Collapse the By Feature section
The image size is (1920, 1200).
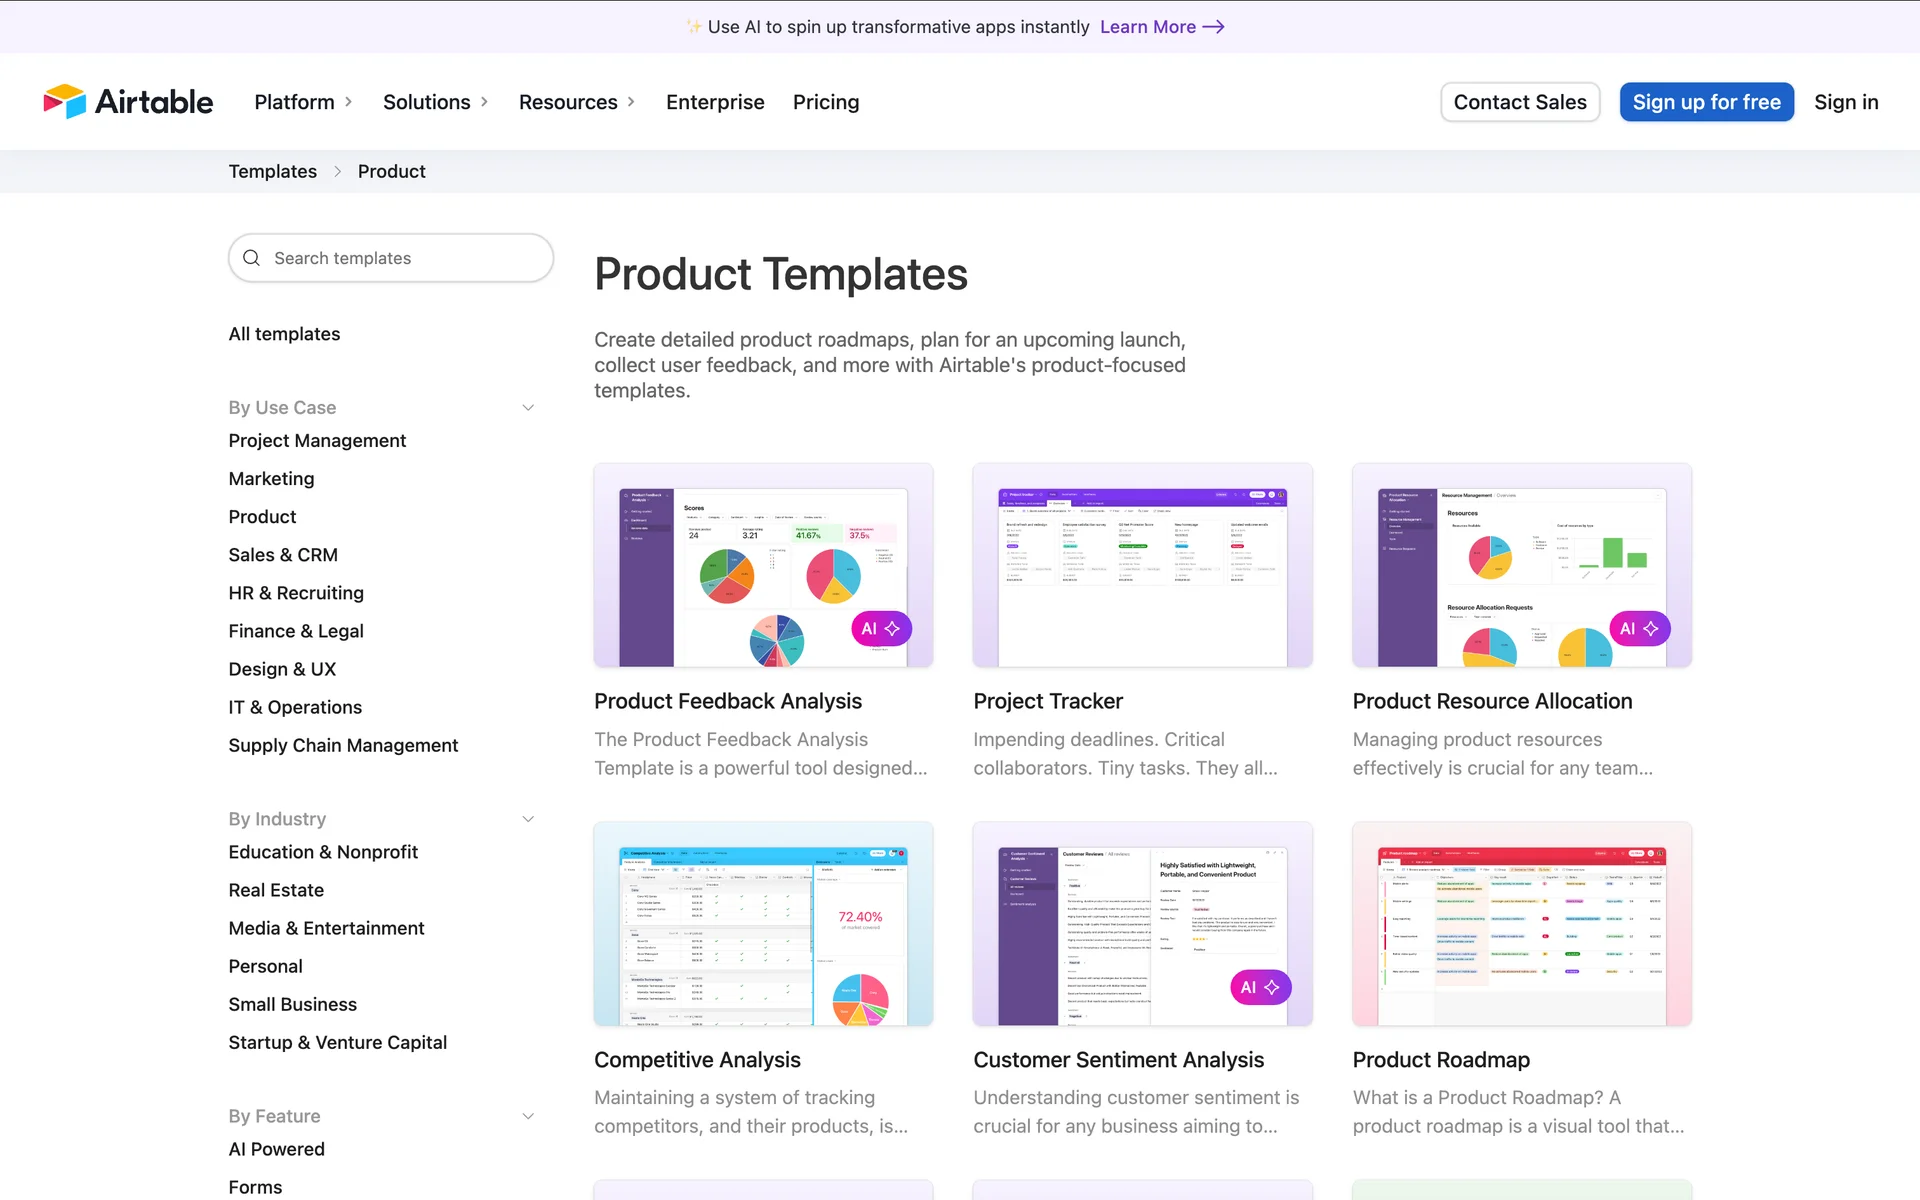tap(528, 1116)
